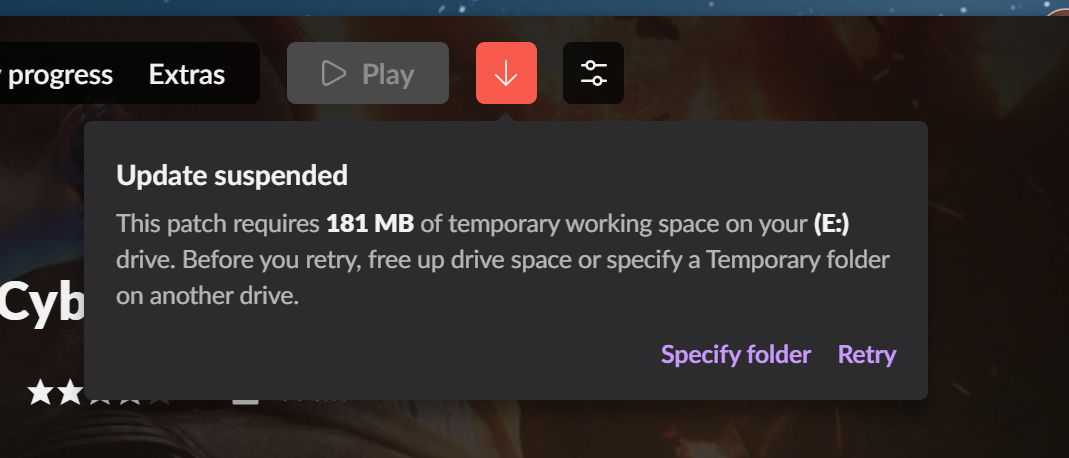Click the Specify folder link

click(736, 354)
